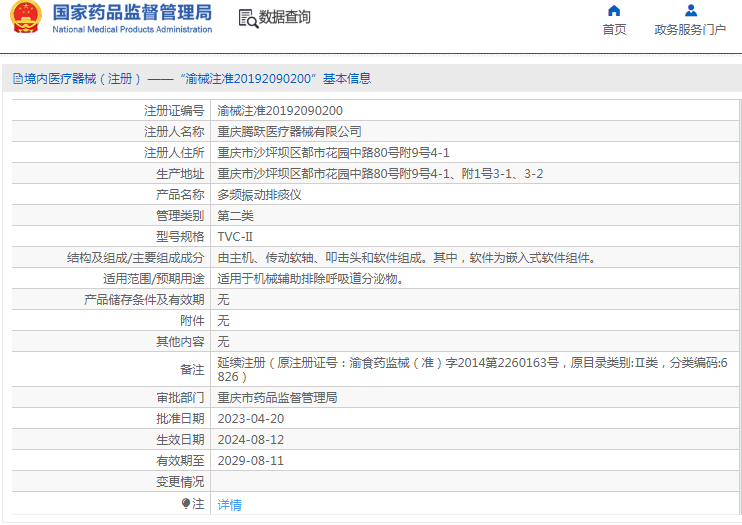Select product name 多频振动排痰仪
This screenshot has width=742, height=525.
tap(259, 195)
